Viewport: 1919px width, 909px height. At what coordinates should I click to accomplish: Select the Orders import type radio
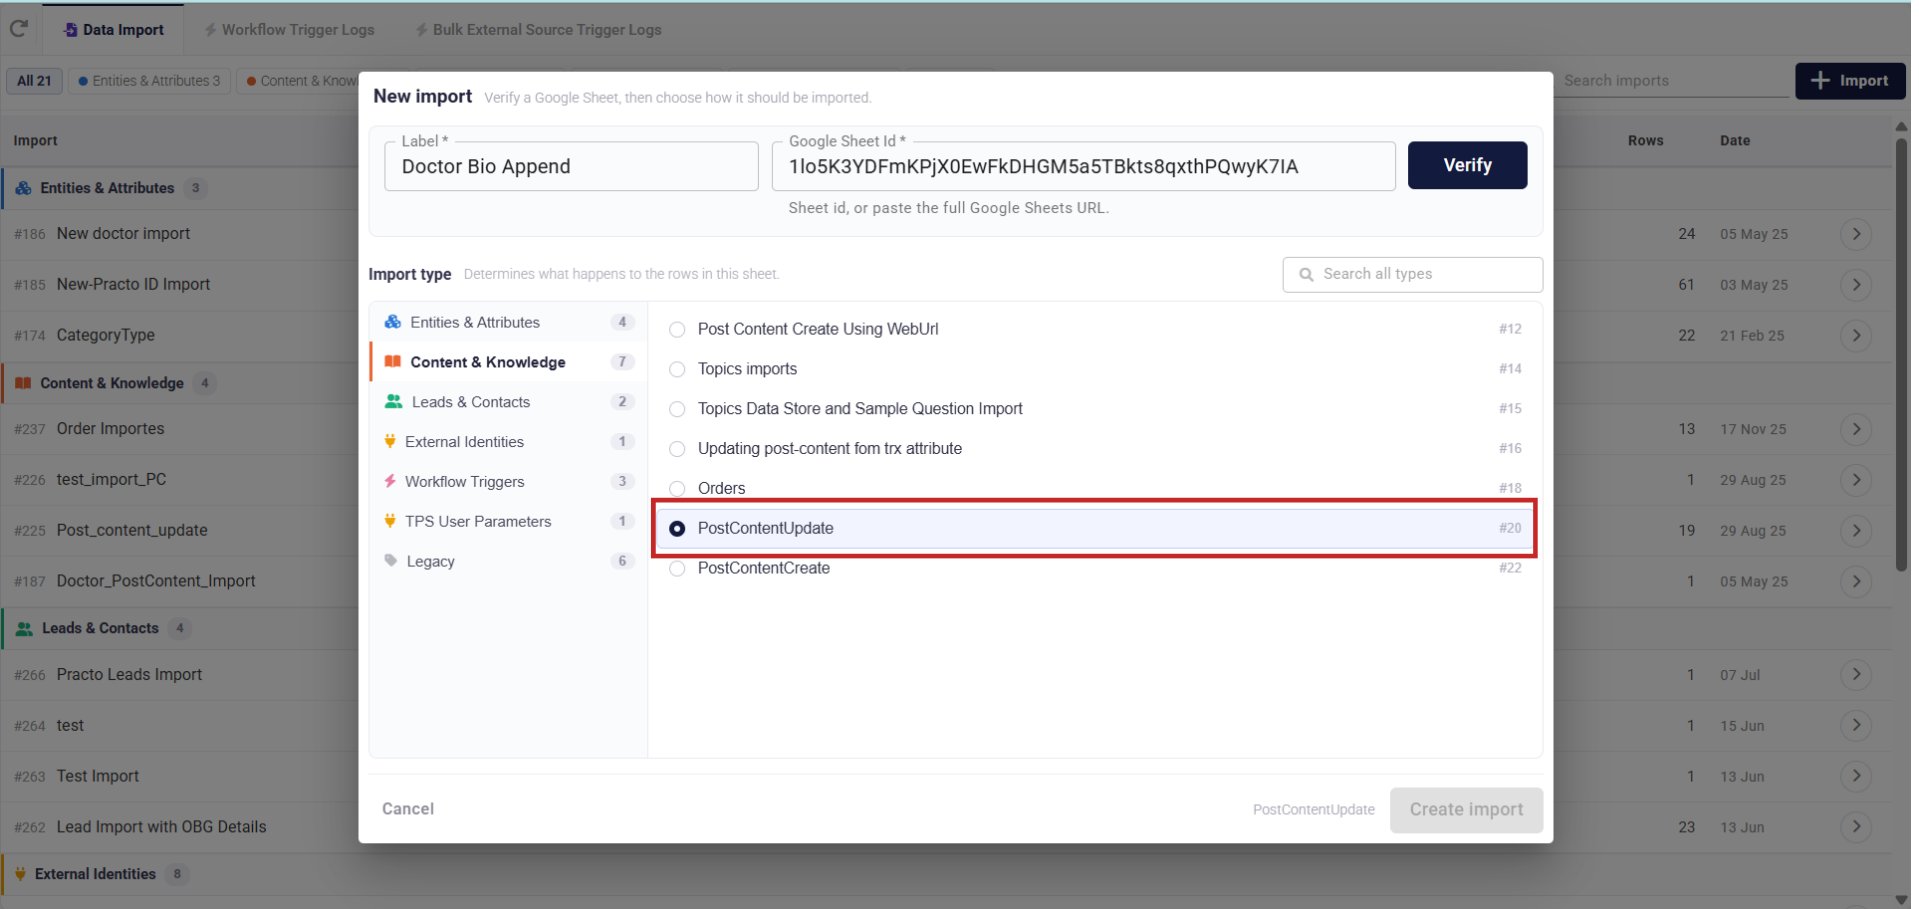point(677,489)
